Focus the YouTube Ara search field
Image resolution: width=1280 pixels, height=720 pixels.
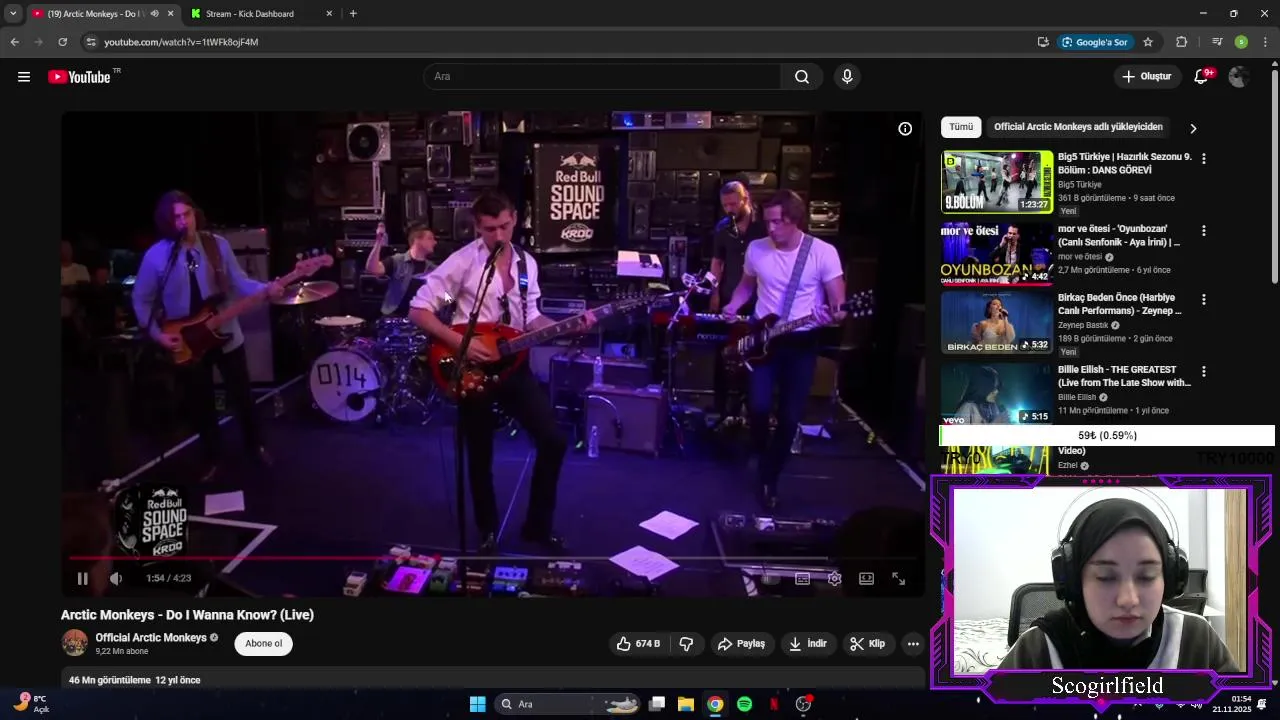(x=603, y=77)
